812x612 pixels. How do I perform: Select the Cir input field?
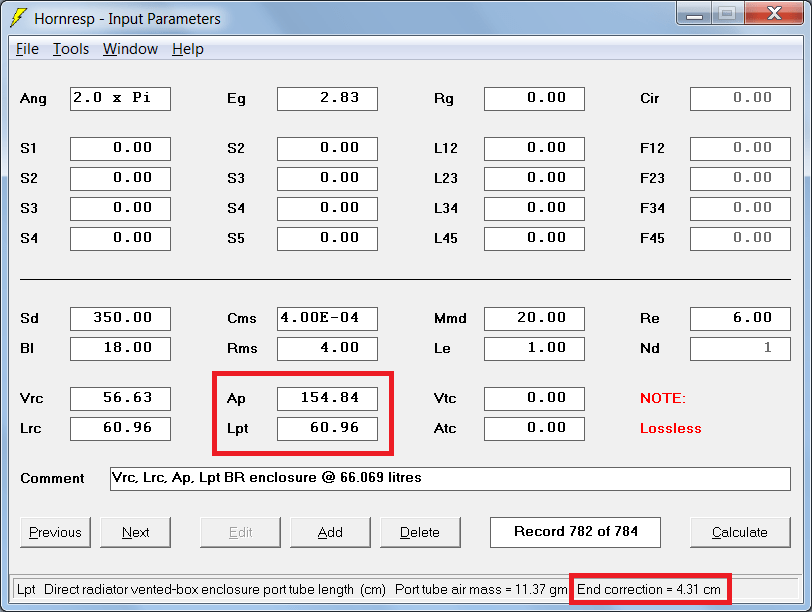point(741,99)
